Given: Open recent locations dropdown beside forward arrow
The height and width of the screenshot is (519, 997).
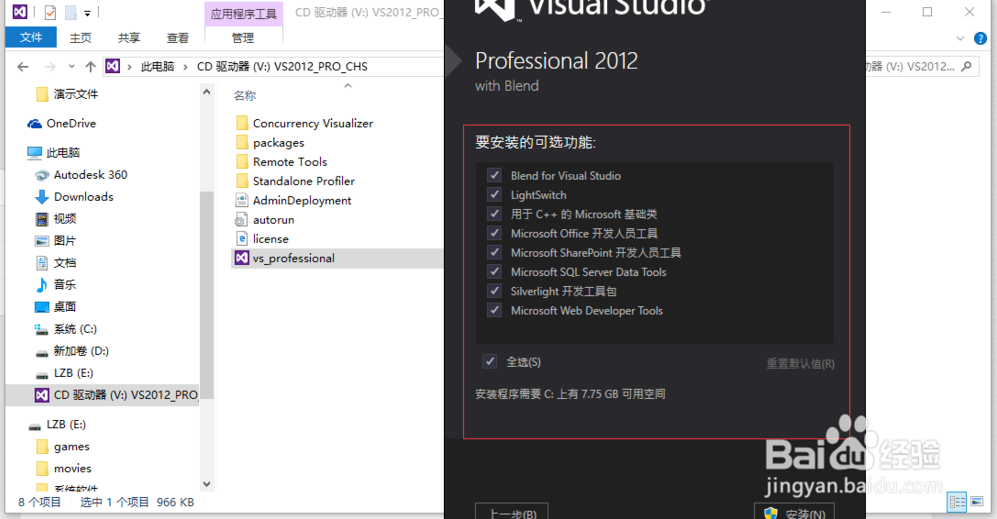Looking at the screenshot, I should click(x=71, y=67).
